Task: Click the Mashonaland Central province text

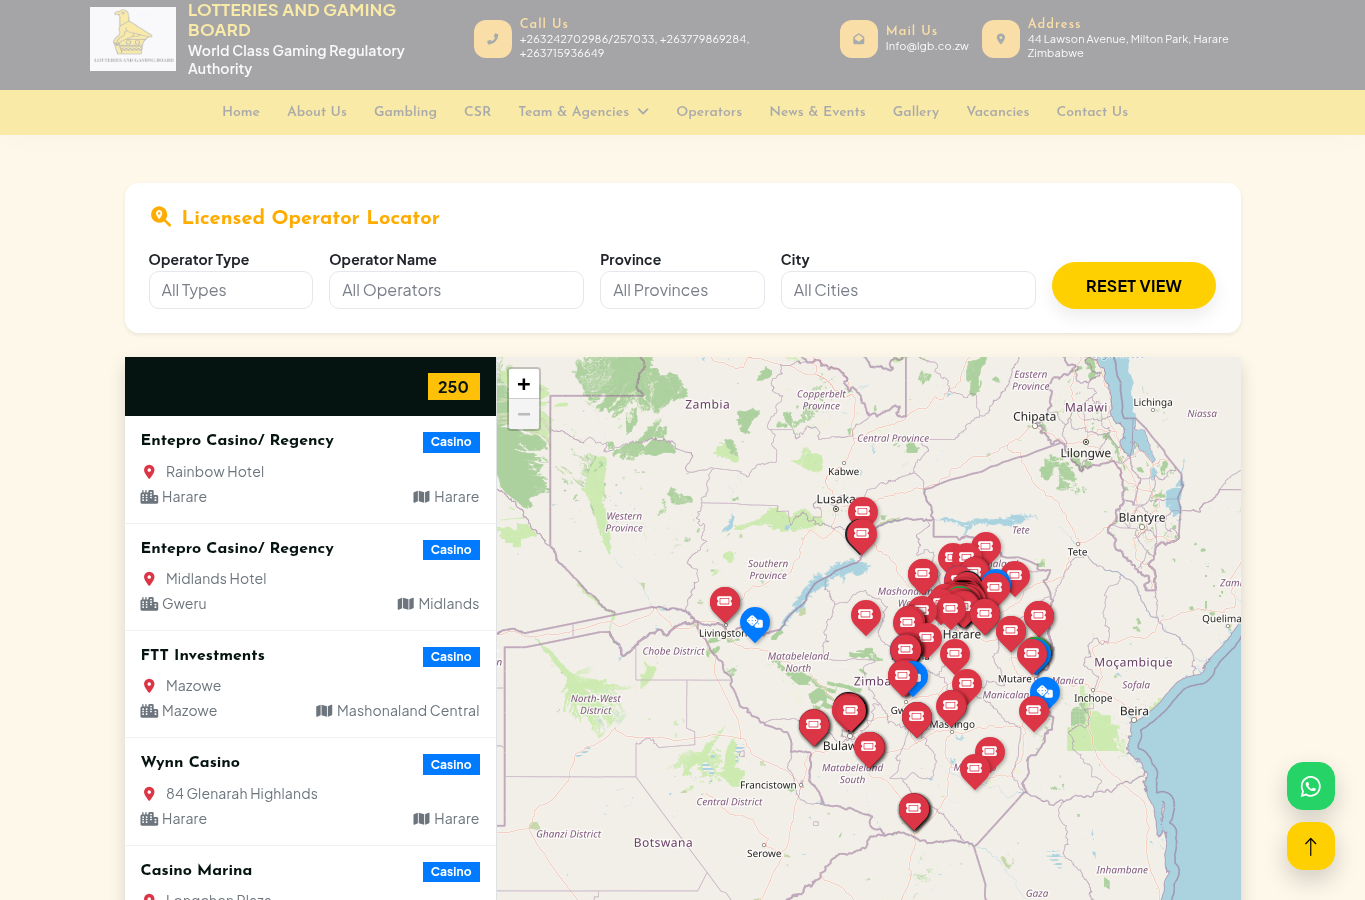Action: (x=408, y=711)
